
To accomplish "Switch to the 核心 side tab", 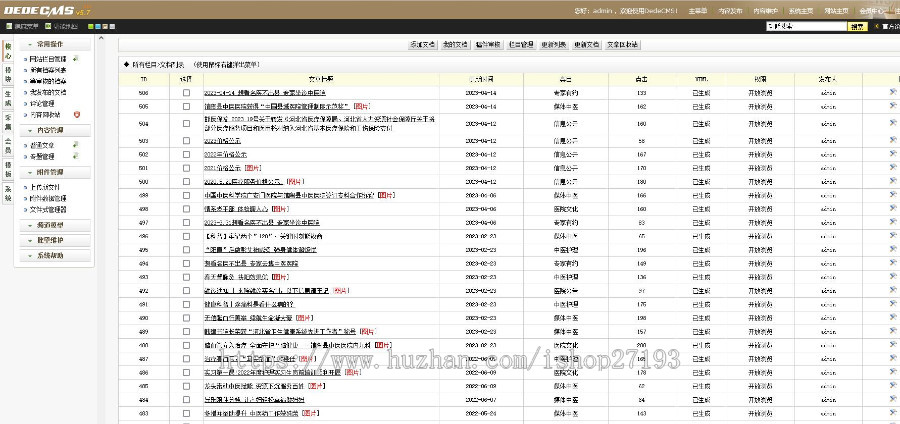I will (x=8, y=50).
